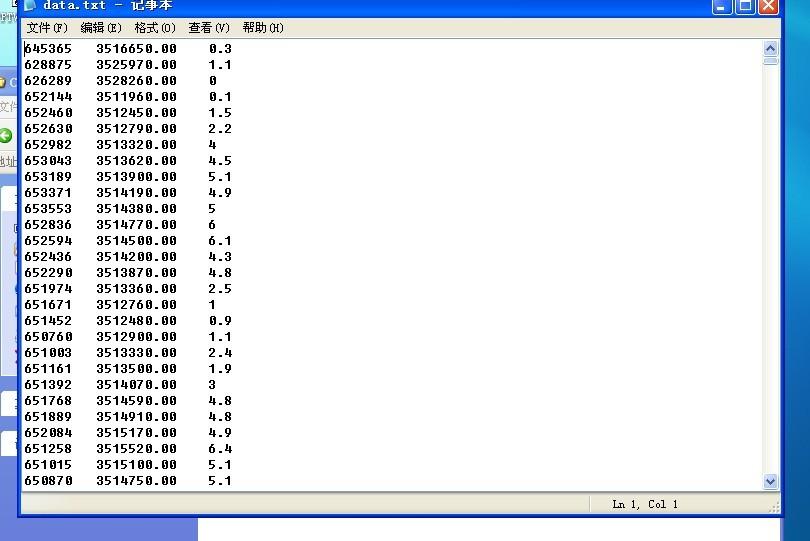Click the value 651161
Viewport: 810px width, 541px height.
click(x=48, y=369)
